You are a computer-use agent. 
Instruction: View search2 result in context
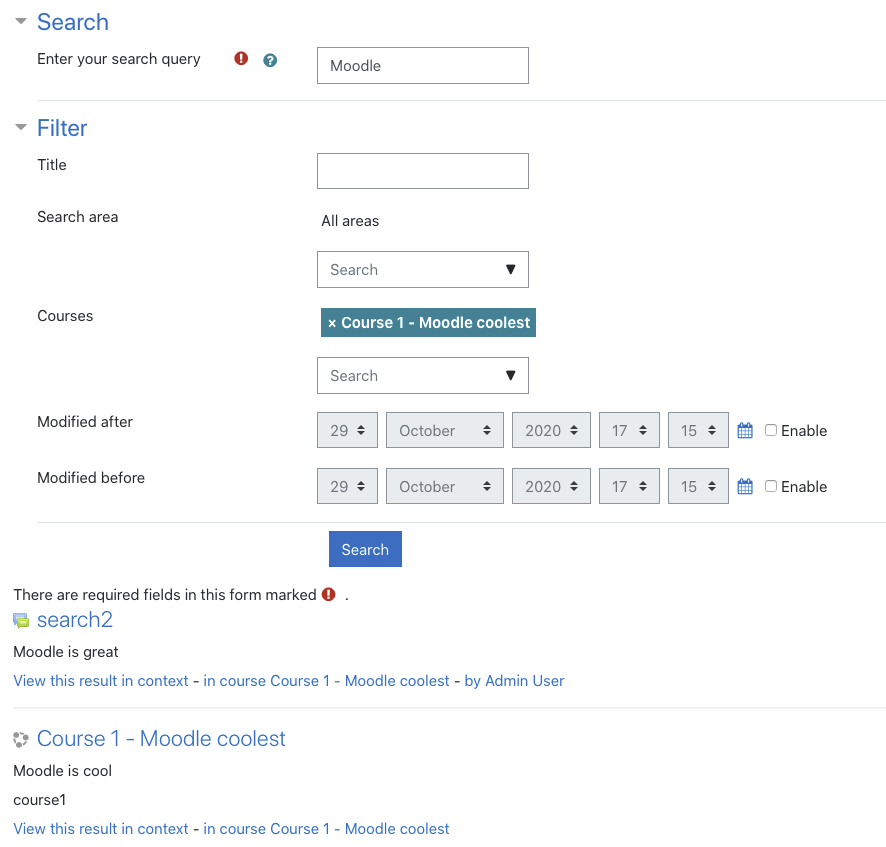pos(101,681)
